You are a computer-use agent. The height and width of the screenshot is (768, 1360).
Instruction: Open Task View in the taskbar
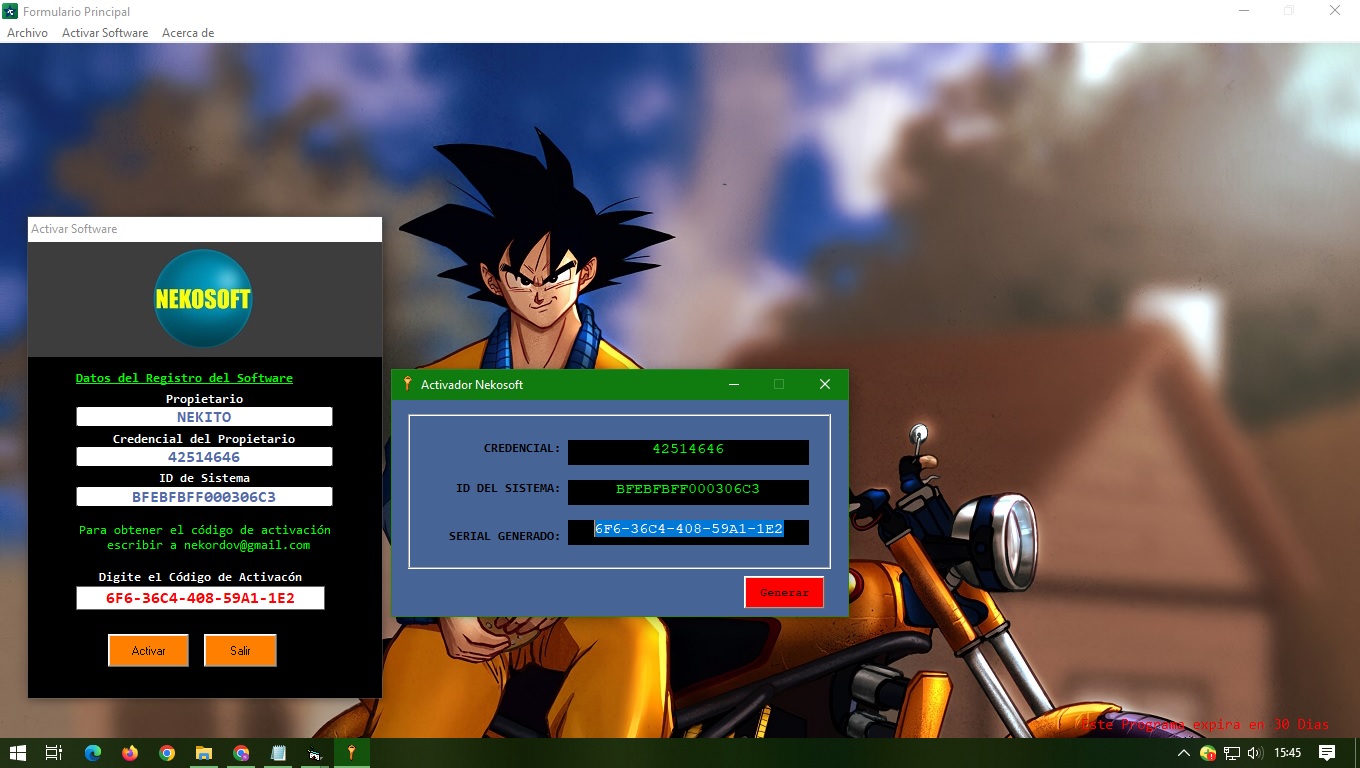(x=54, y=753)
